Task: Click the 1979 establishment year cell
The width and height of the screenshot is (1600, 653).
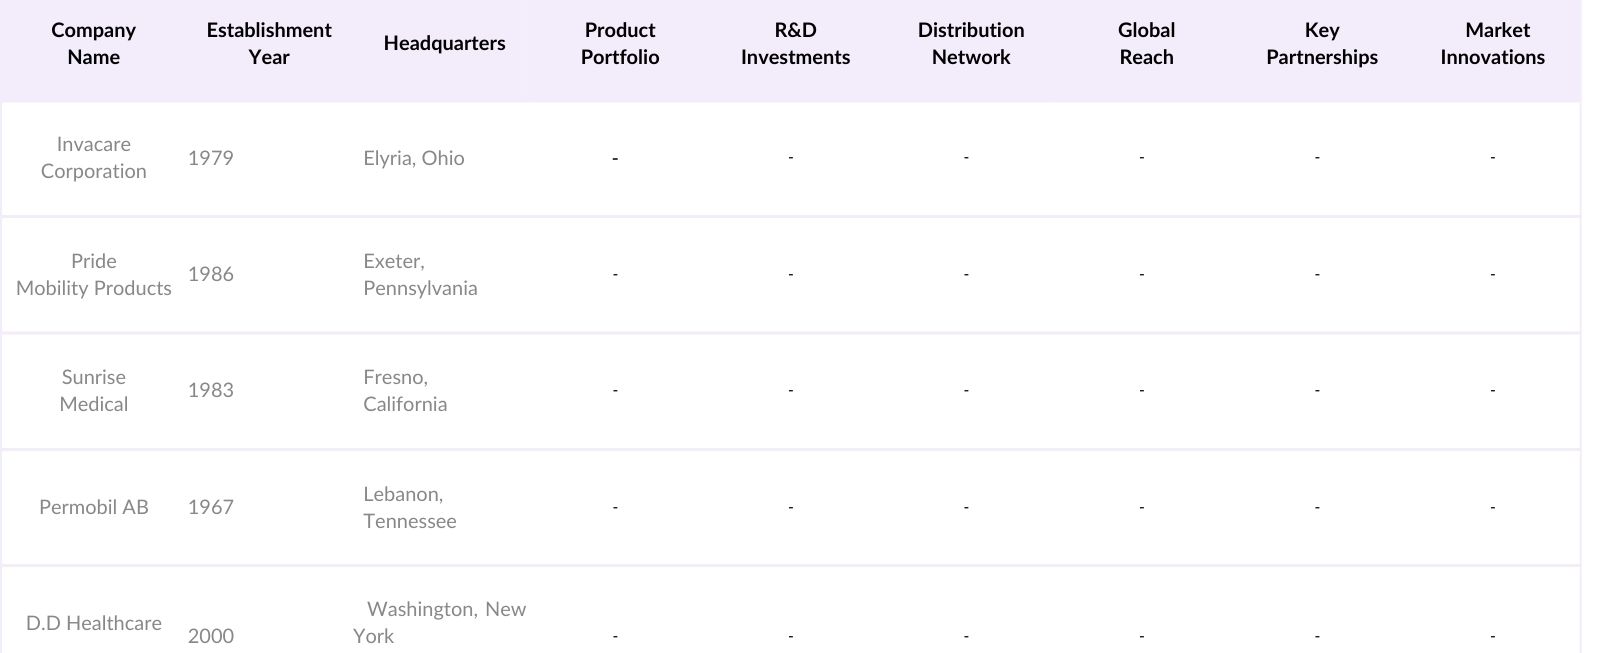Action: point(211,158)
